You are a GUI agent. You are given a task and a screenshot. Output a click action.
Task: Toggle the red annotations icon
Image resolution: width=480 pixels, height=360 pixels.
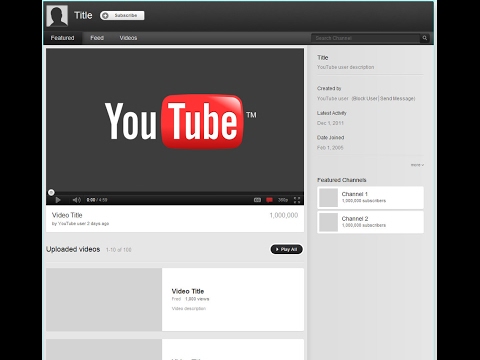(x=269, y=200)
